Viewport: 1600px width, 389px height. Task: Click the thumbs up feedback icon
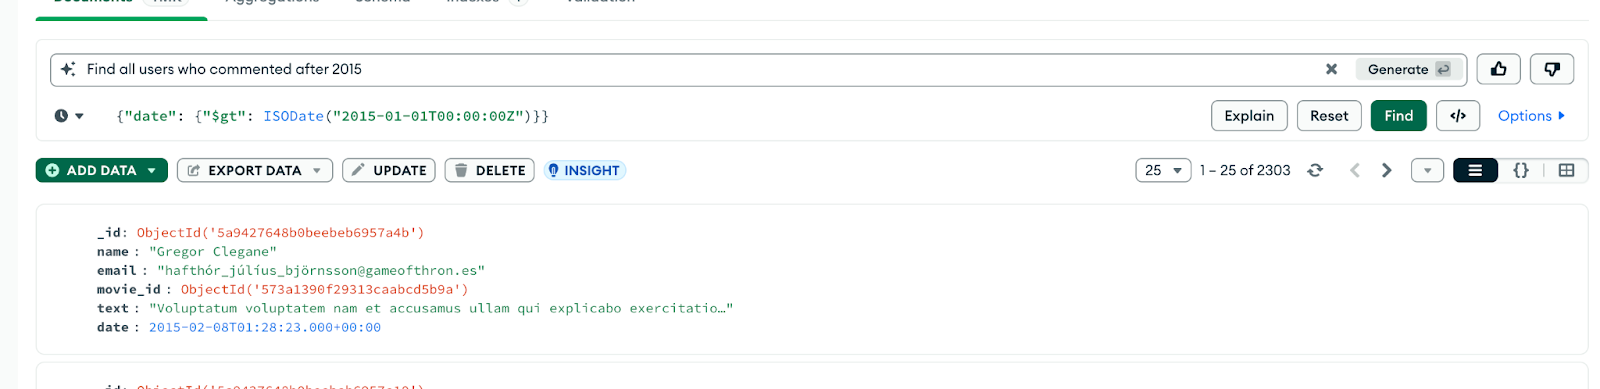(x=1498, y=69)
